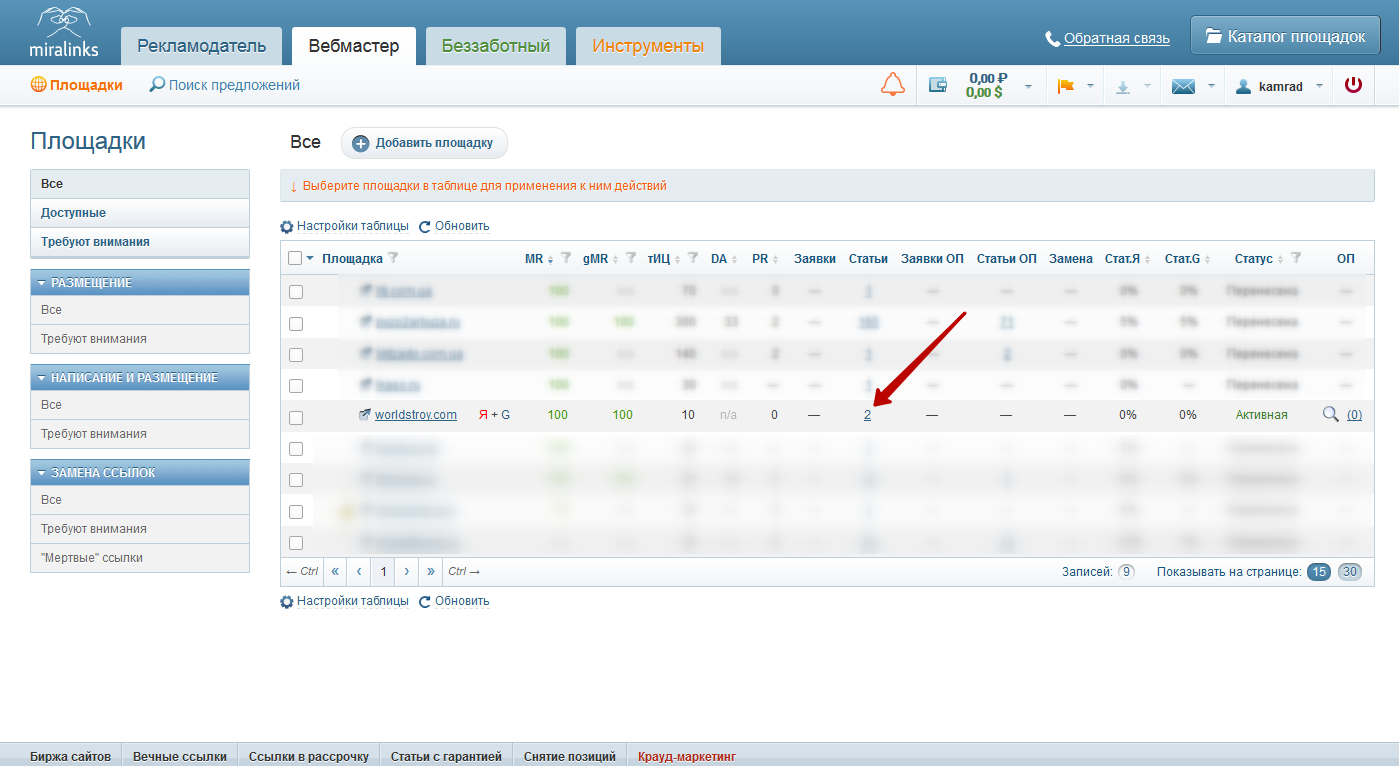Screen dimensions: 1399x766
Task: Click the page number field showing 1
Action: pyautogui.click(x=383, y=572)
